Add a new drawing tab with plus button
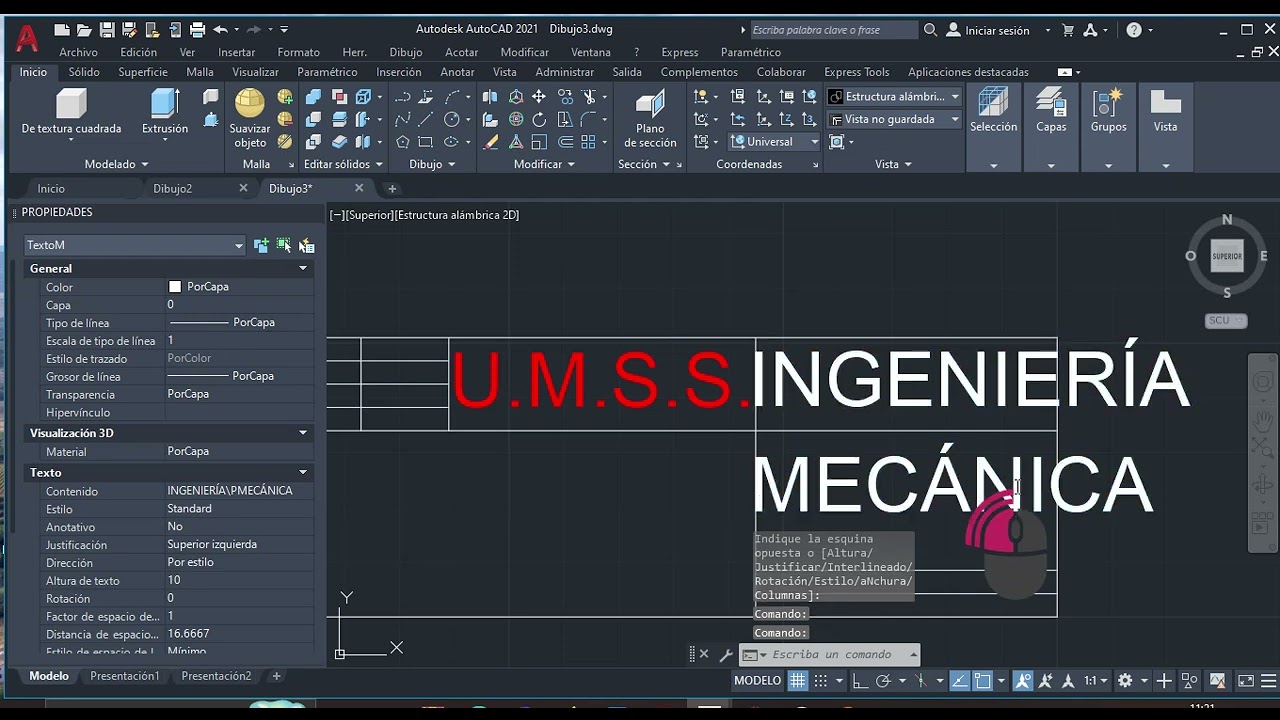Screen dimensions: 1280x720 392,188
